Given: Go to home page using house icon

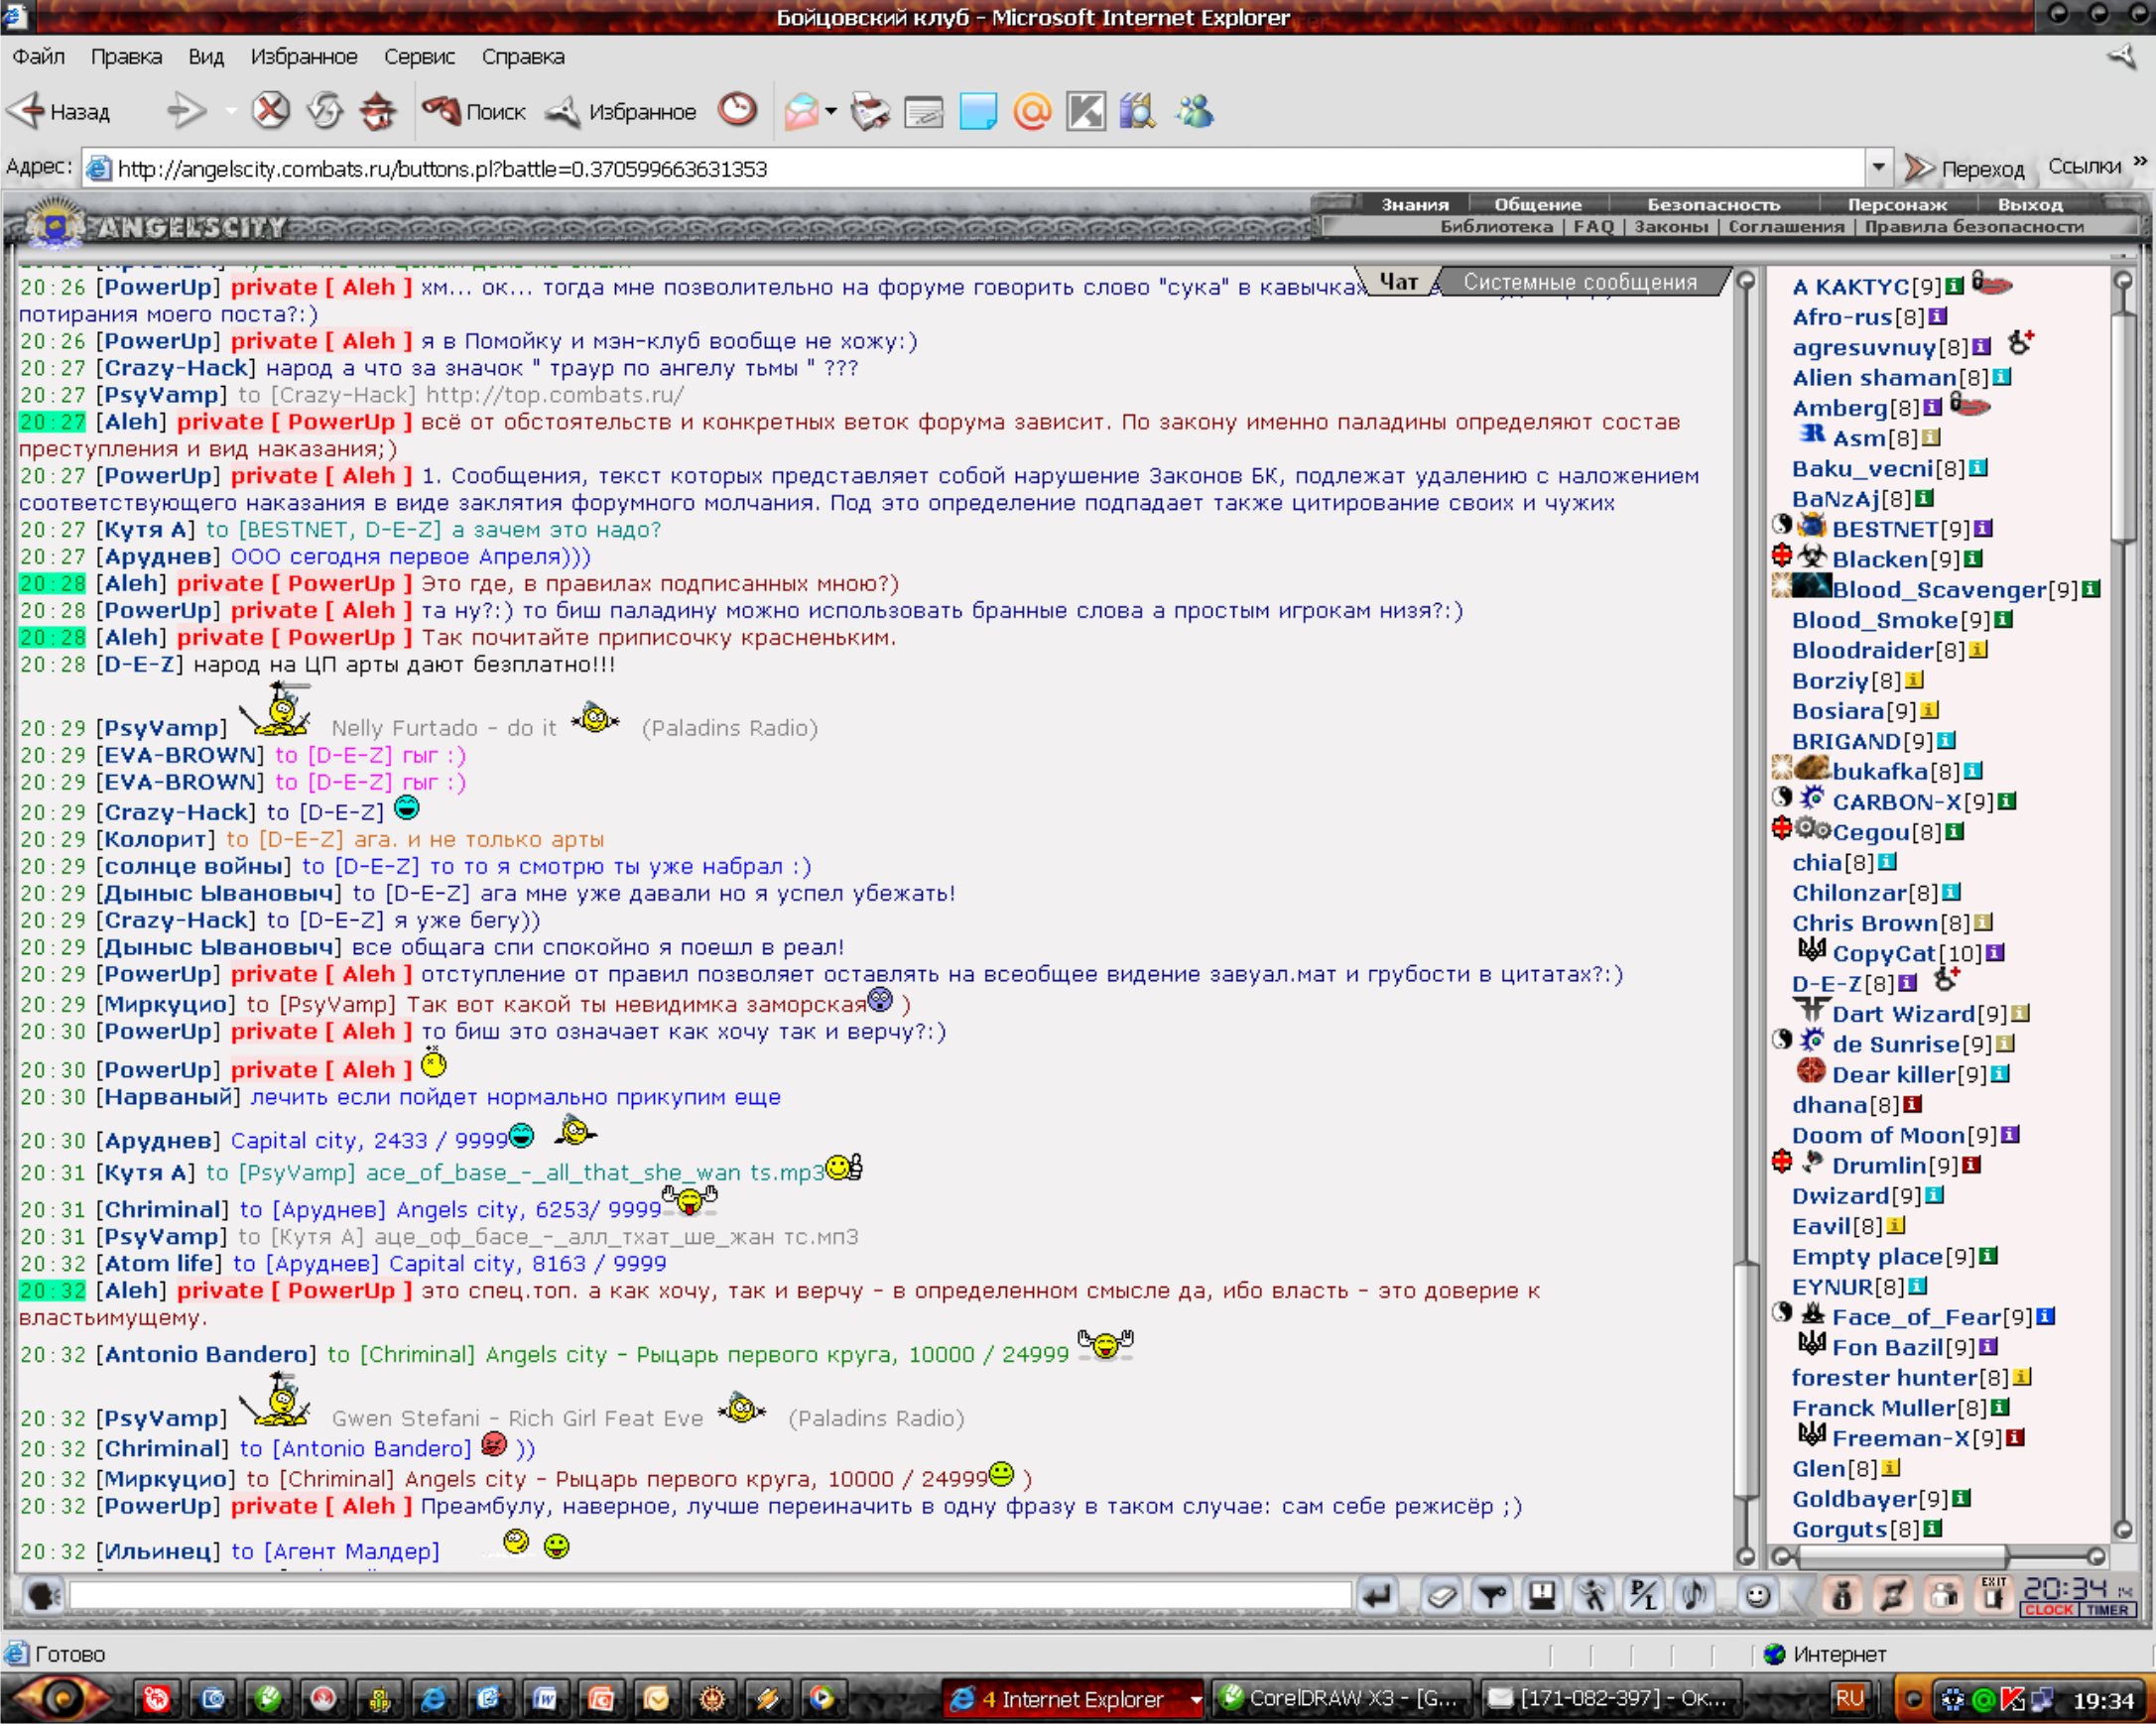Looking at the screenshot, I should click(x=377, y=111).
